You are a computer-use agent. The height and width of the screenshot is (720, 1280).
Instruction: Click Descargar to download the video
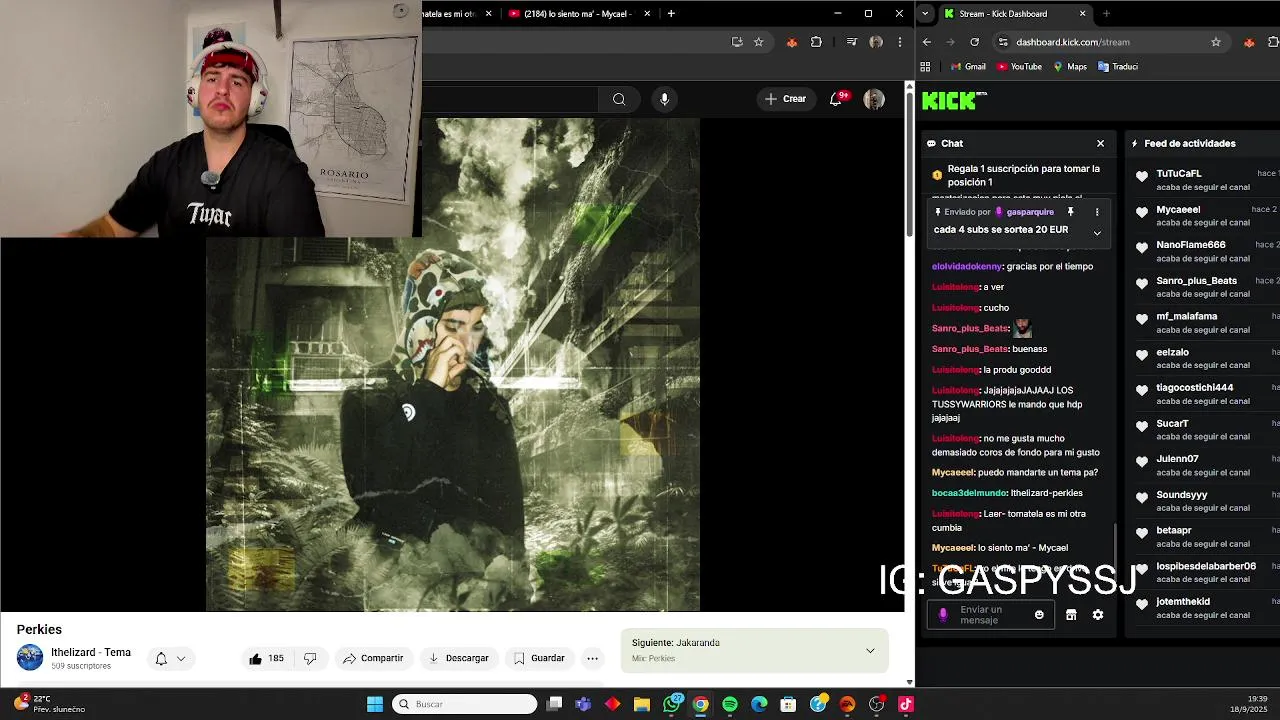(459, 658)
